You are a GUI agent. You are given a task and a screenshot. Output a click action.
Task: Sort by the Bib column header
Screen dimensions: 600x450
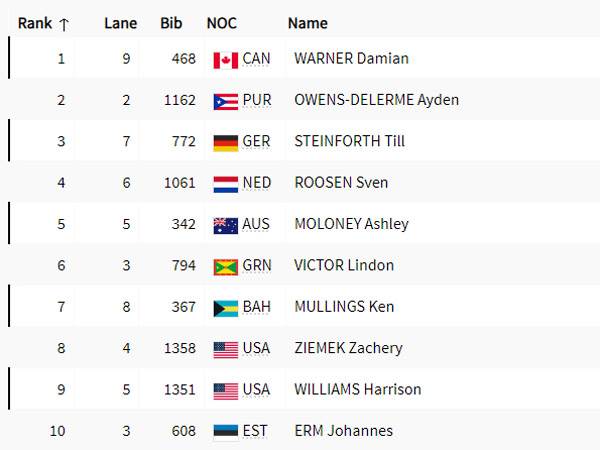pyautogui.click(x=171, y=23)
